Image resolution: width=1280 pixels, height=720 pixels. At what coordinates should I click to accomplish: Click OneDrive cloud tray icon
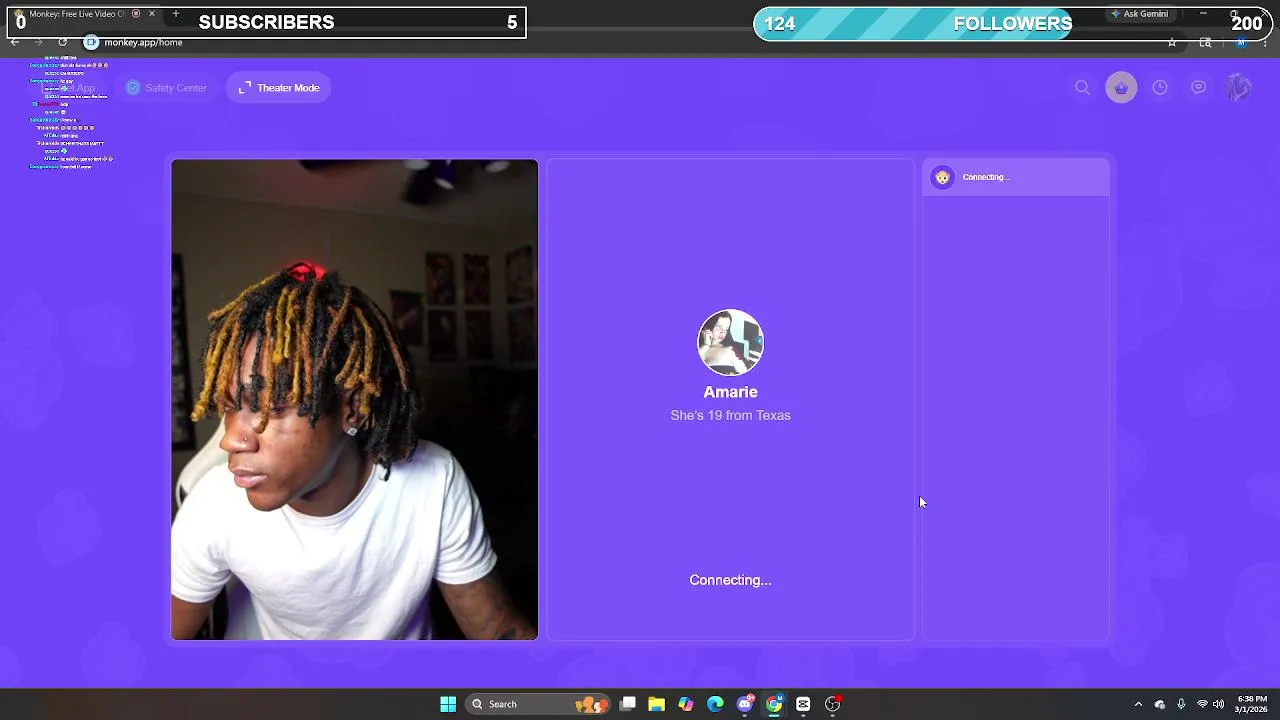tap(1160, 704)
